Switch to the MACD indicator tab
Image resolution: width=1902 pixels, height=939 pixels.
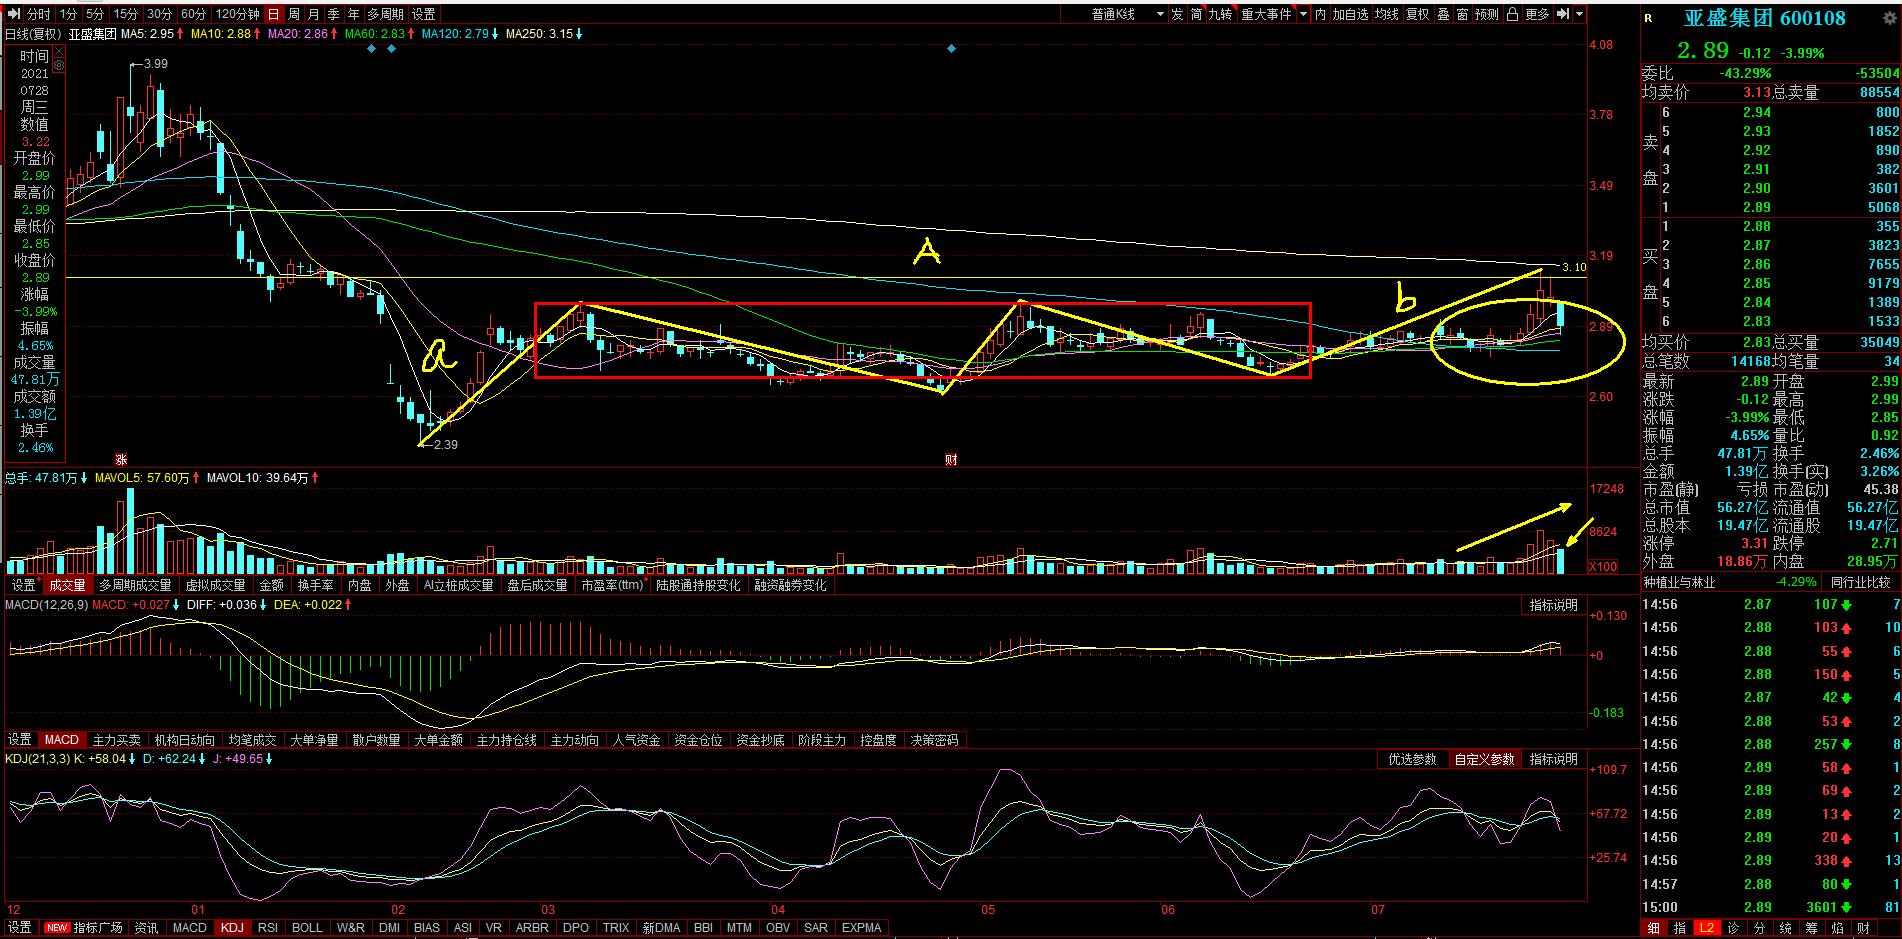61,740
